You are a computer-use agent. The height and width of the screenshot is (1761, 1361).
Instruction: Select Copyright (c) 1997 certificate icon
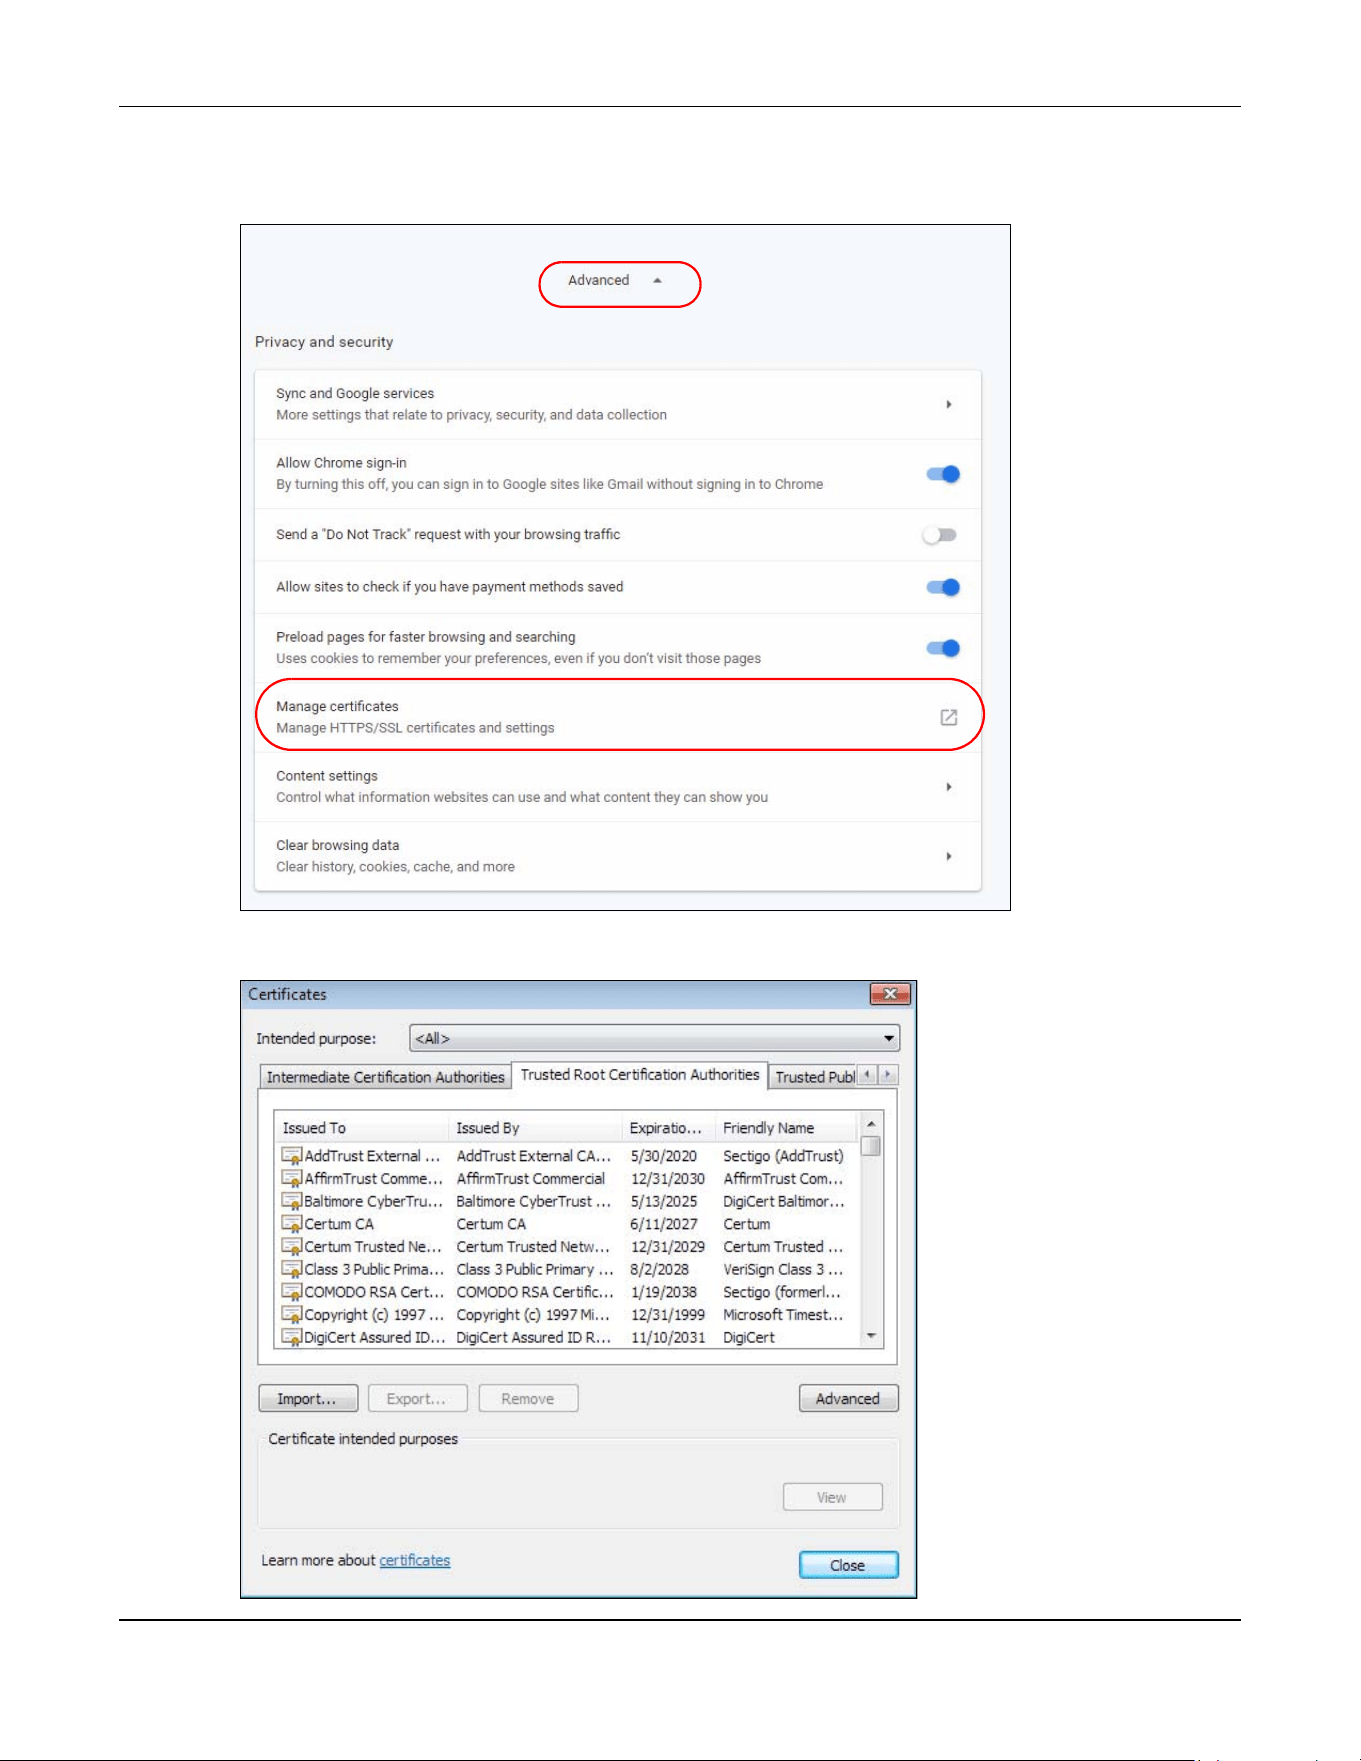tap(292, 1315)
